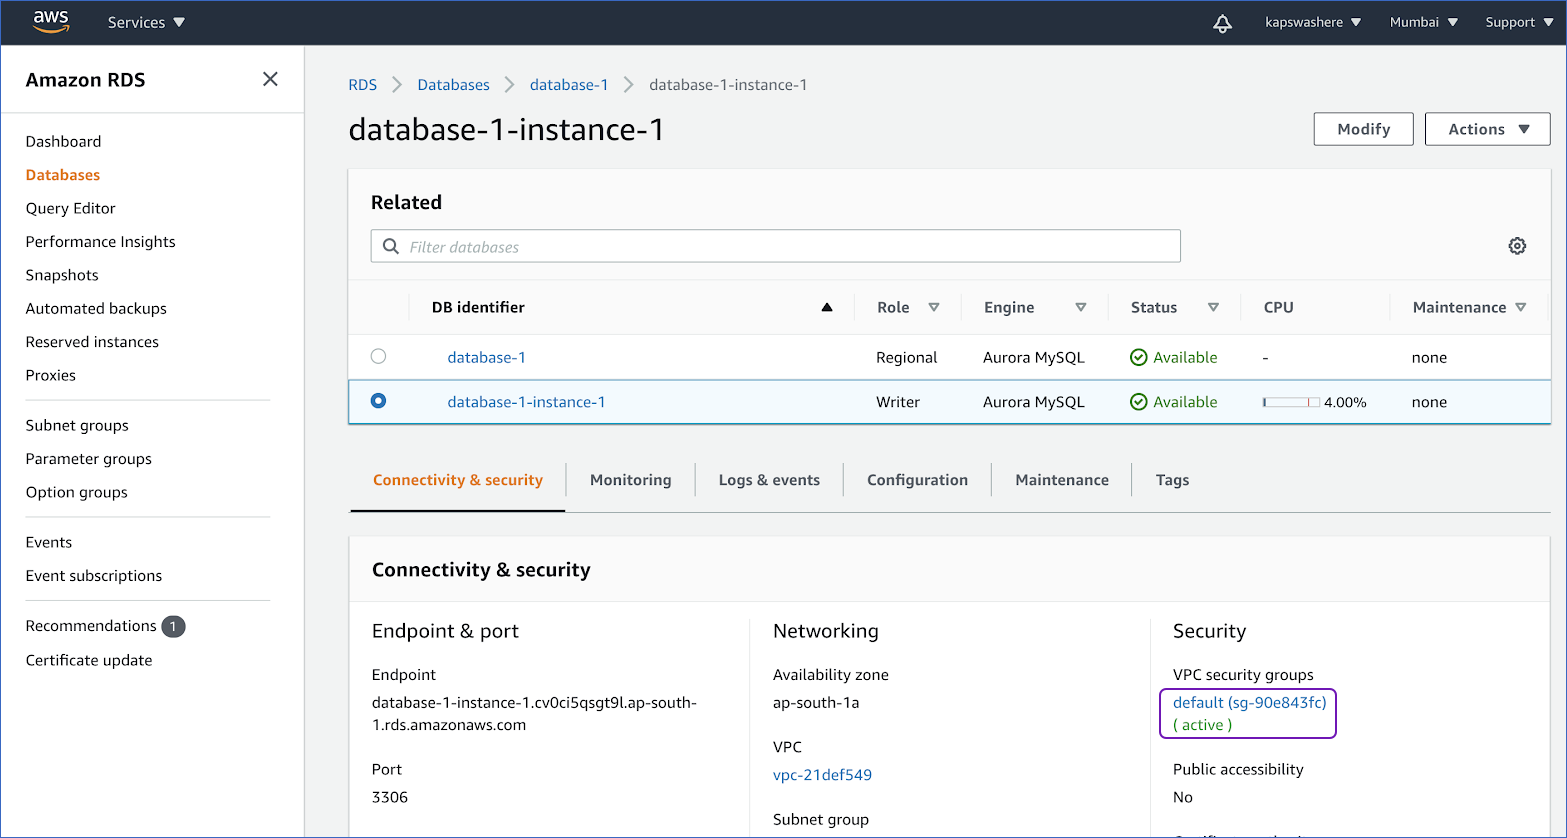Open Query Editor in the sidebar
1567x838 pixels.
pos(70,208)
